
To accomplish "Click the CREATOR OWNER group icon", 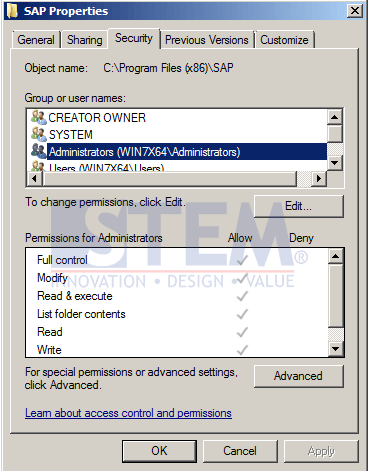I will click(39, 117).
